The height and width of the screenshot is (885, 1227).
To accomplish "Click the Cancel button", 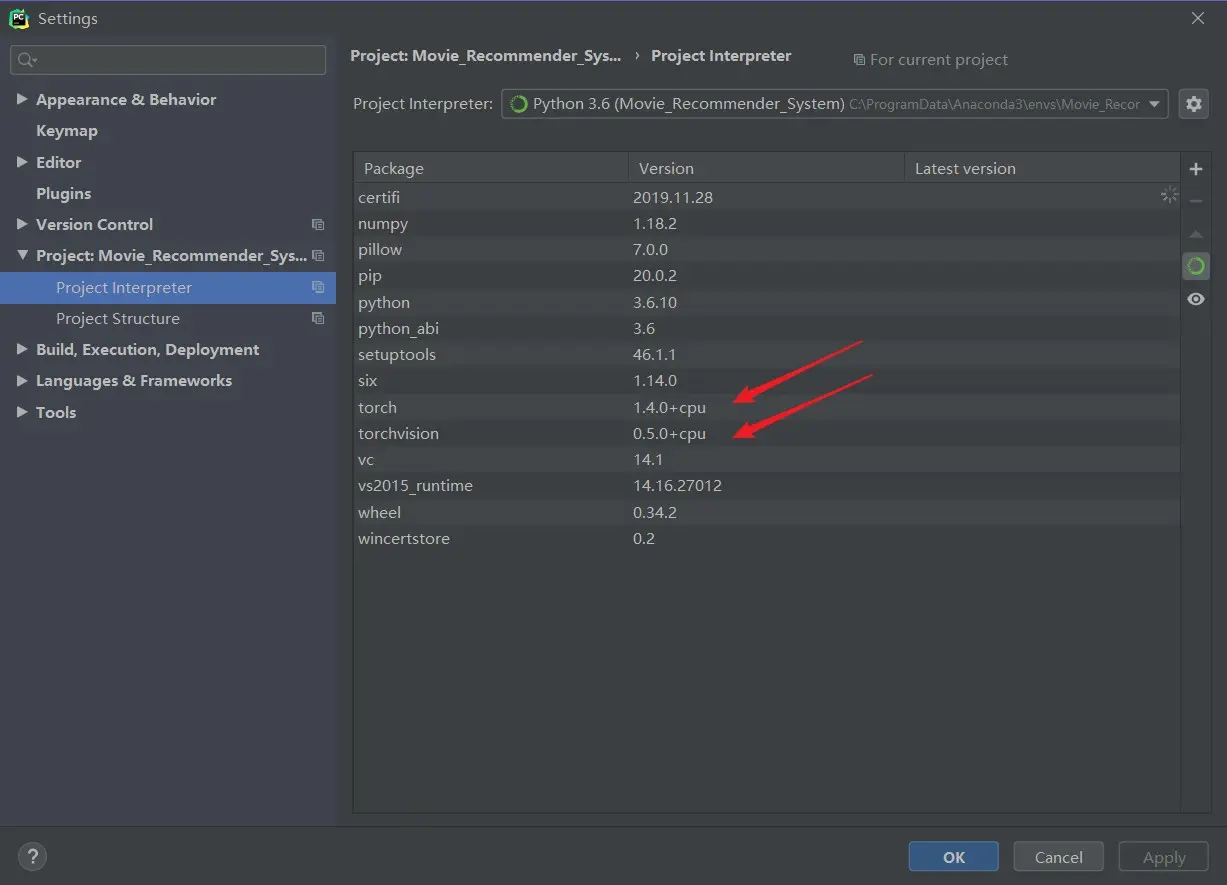I will [x=1058, y=857].
